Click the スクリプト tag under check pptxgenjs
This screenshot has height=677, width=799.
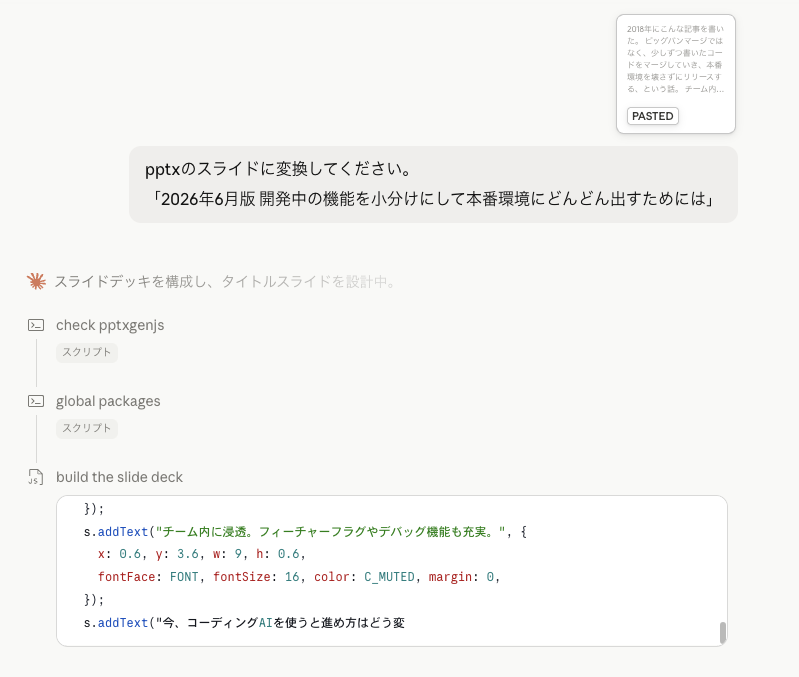(87, 352)
